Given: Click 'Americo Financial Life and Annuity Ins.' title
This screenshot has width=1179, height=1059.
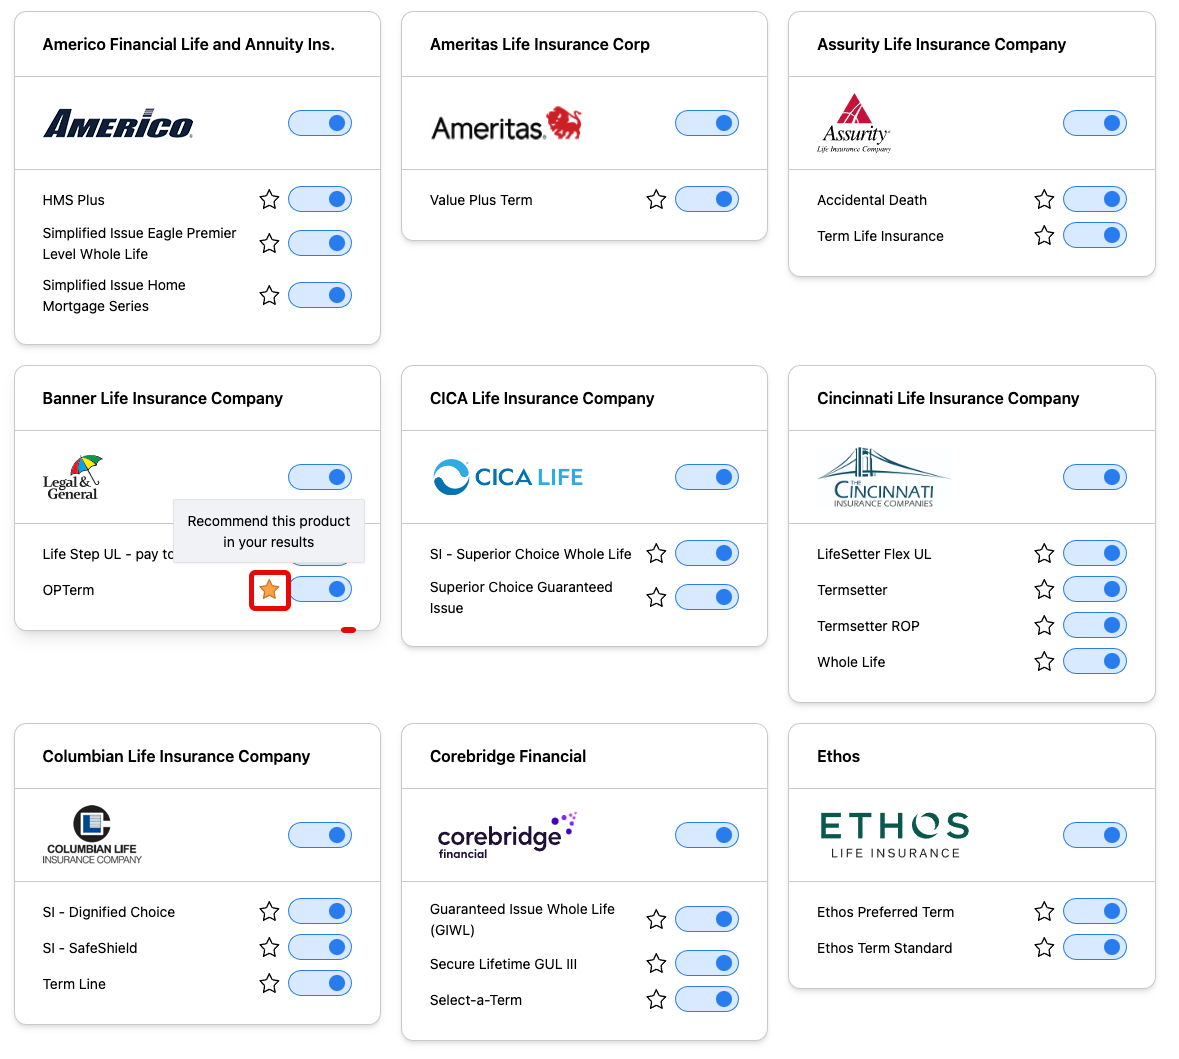Looking at the screenshot, I should tap(188, 44).
